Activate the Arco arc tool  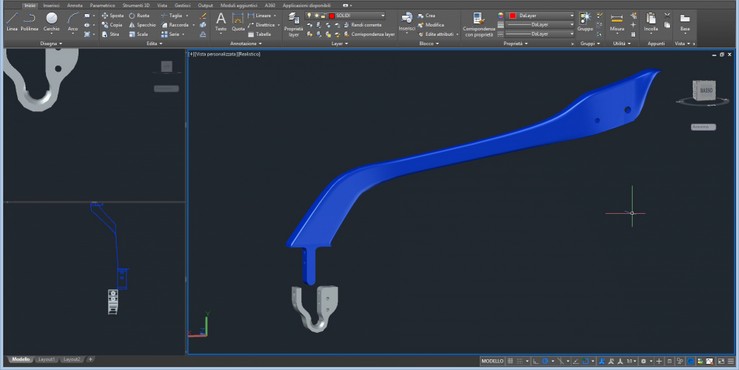tap(73, 22)
